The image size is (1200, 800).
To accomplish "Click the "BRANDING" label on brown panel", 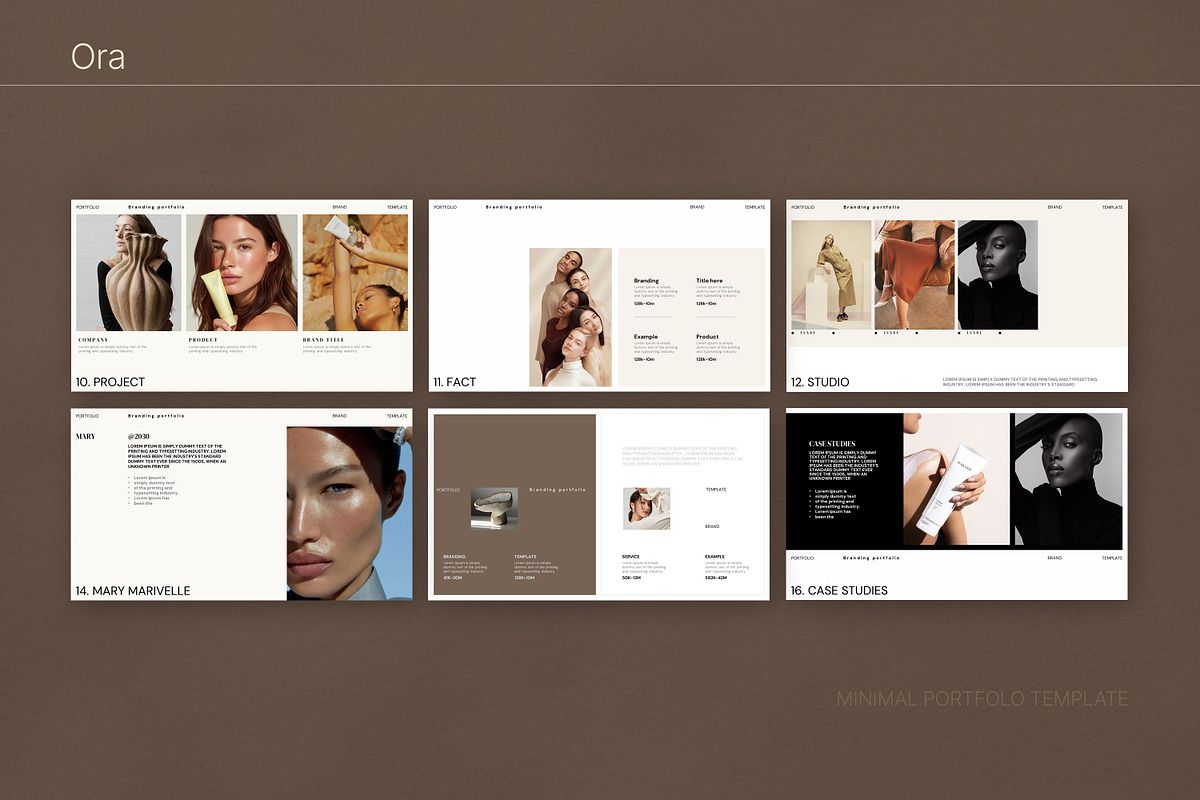I will coord(454,557).
